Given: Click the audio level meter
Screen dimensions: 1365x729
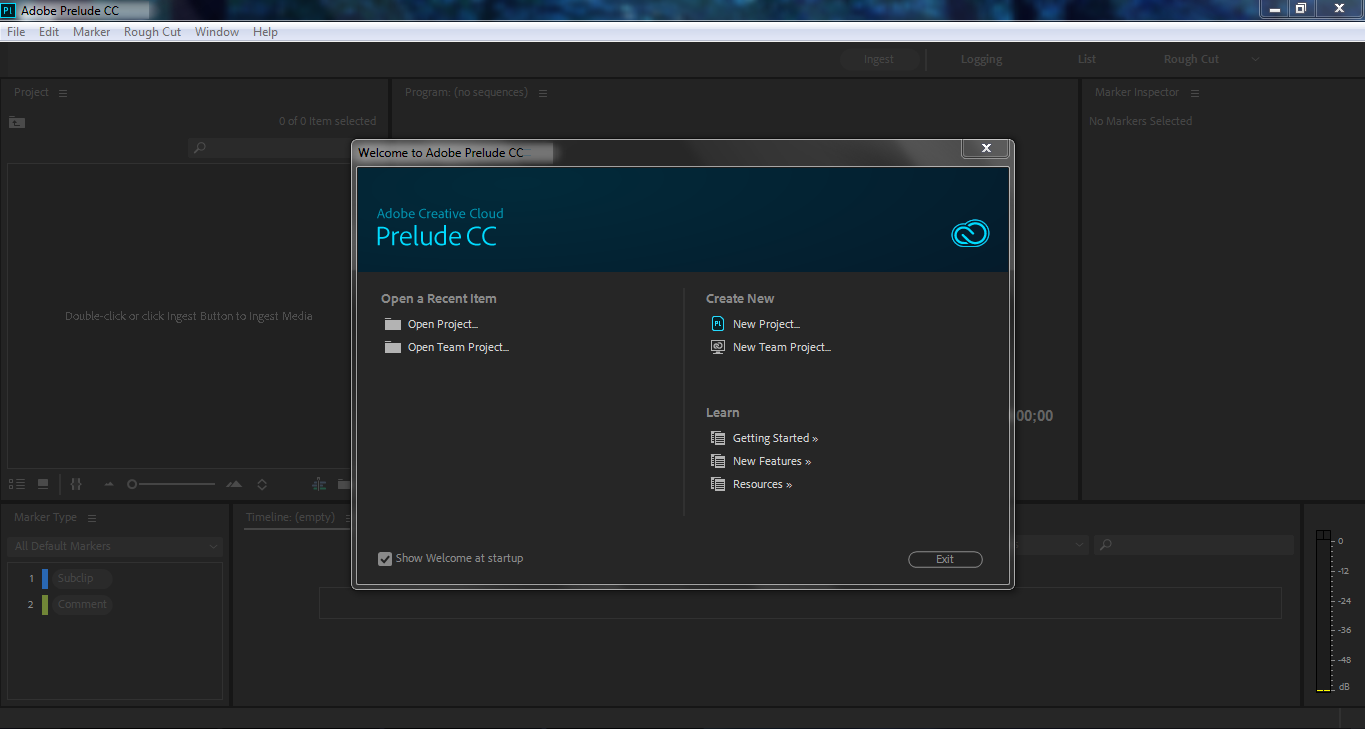Looking at the screenshot, I should 1324,610.
